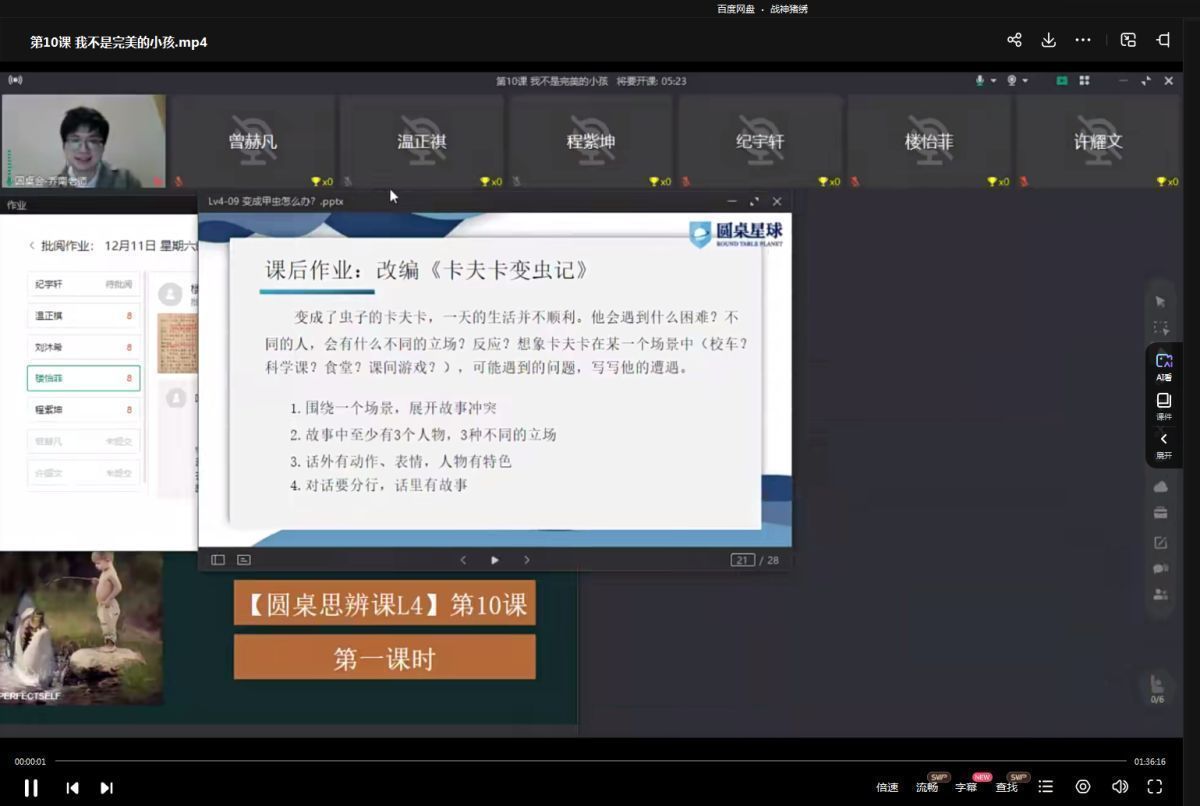Select the highlighted 楼怡菲 homework row
The width and height of the screenshot is (1200, 806).
coord(84,378)
